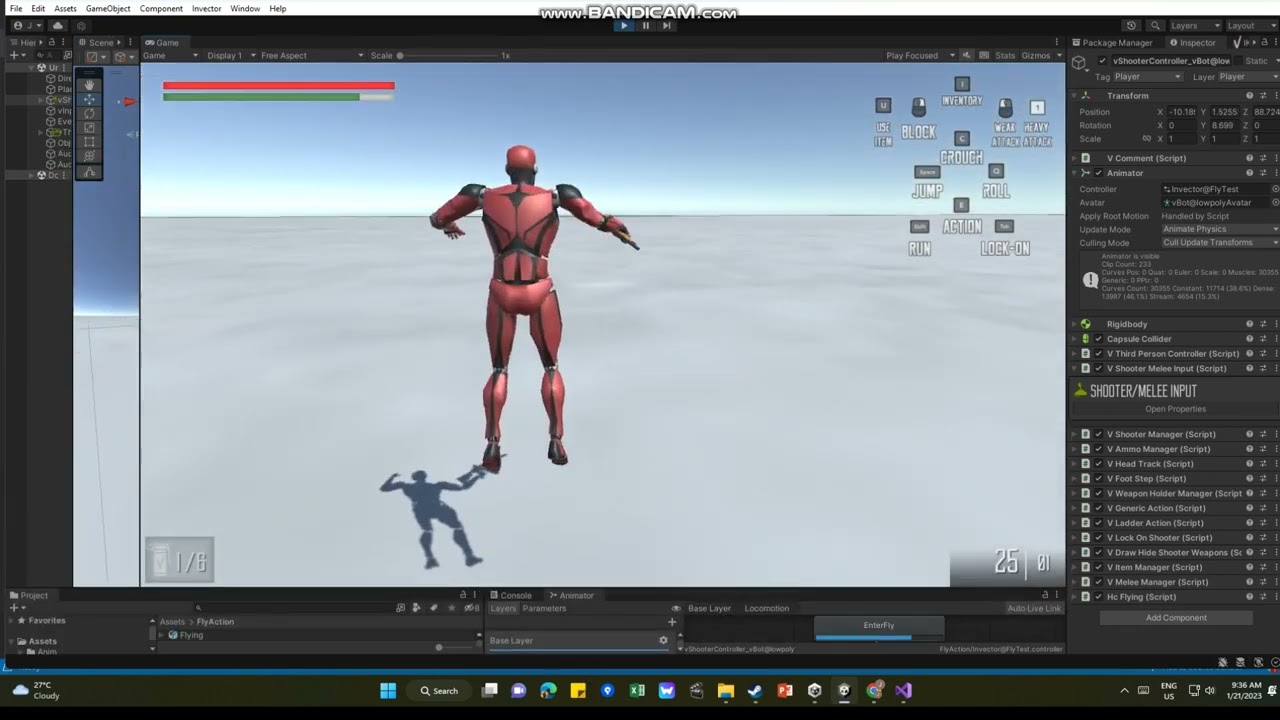1280x720 pixels.
Task: Switch to the Console tab
Action: pos(510,596)
